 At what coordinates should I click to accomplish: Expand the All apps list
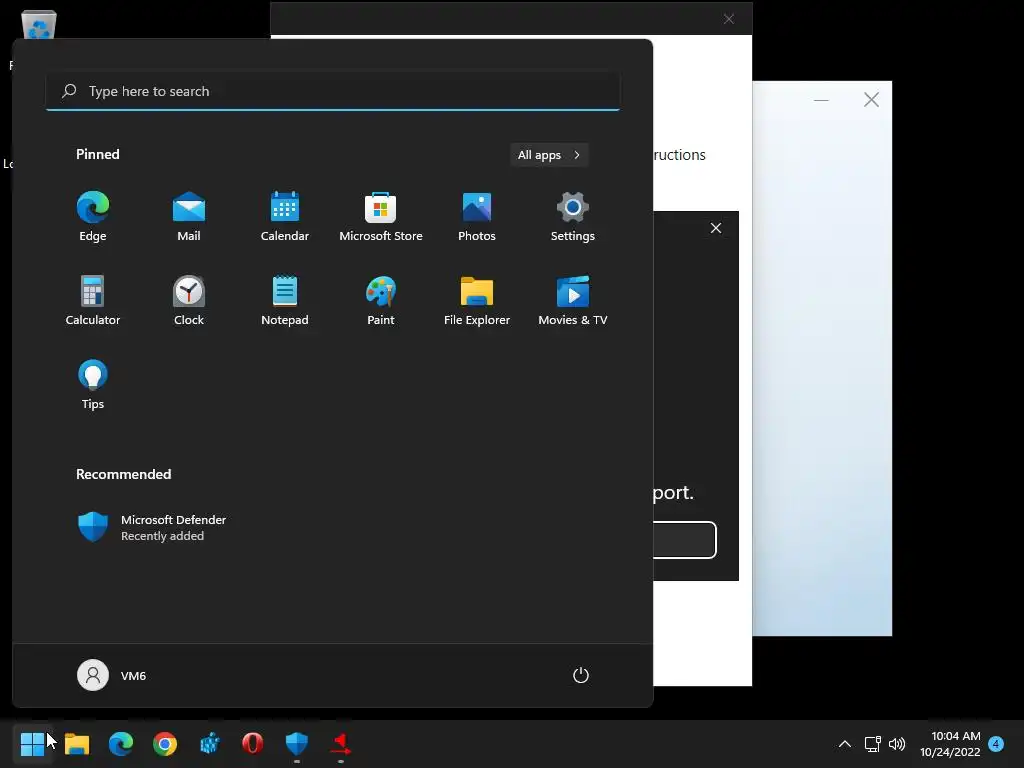(549, 155)
